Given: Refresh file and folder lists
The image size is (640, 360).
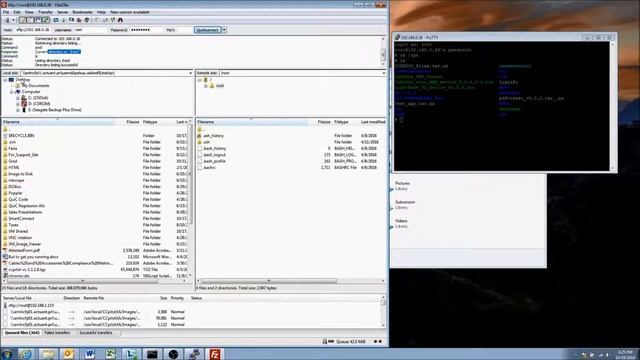Looking at the screenshot, I should 56,20.
